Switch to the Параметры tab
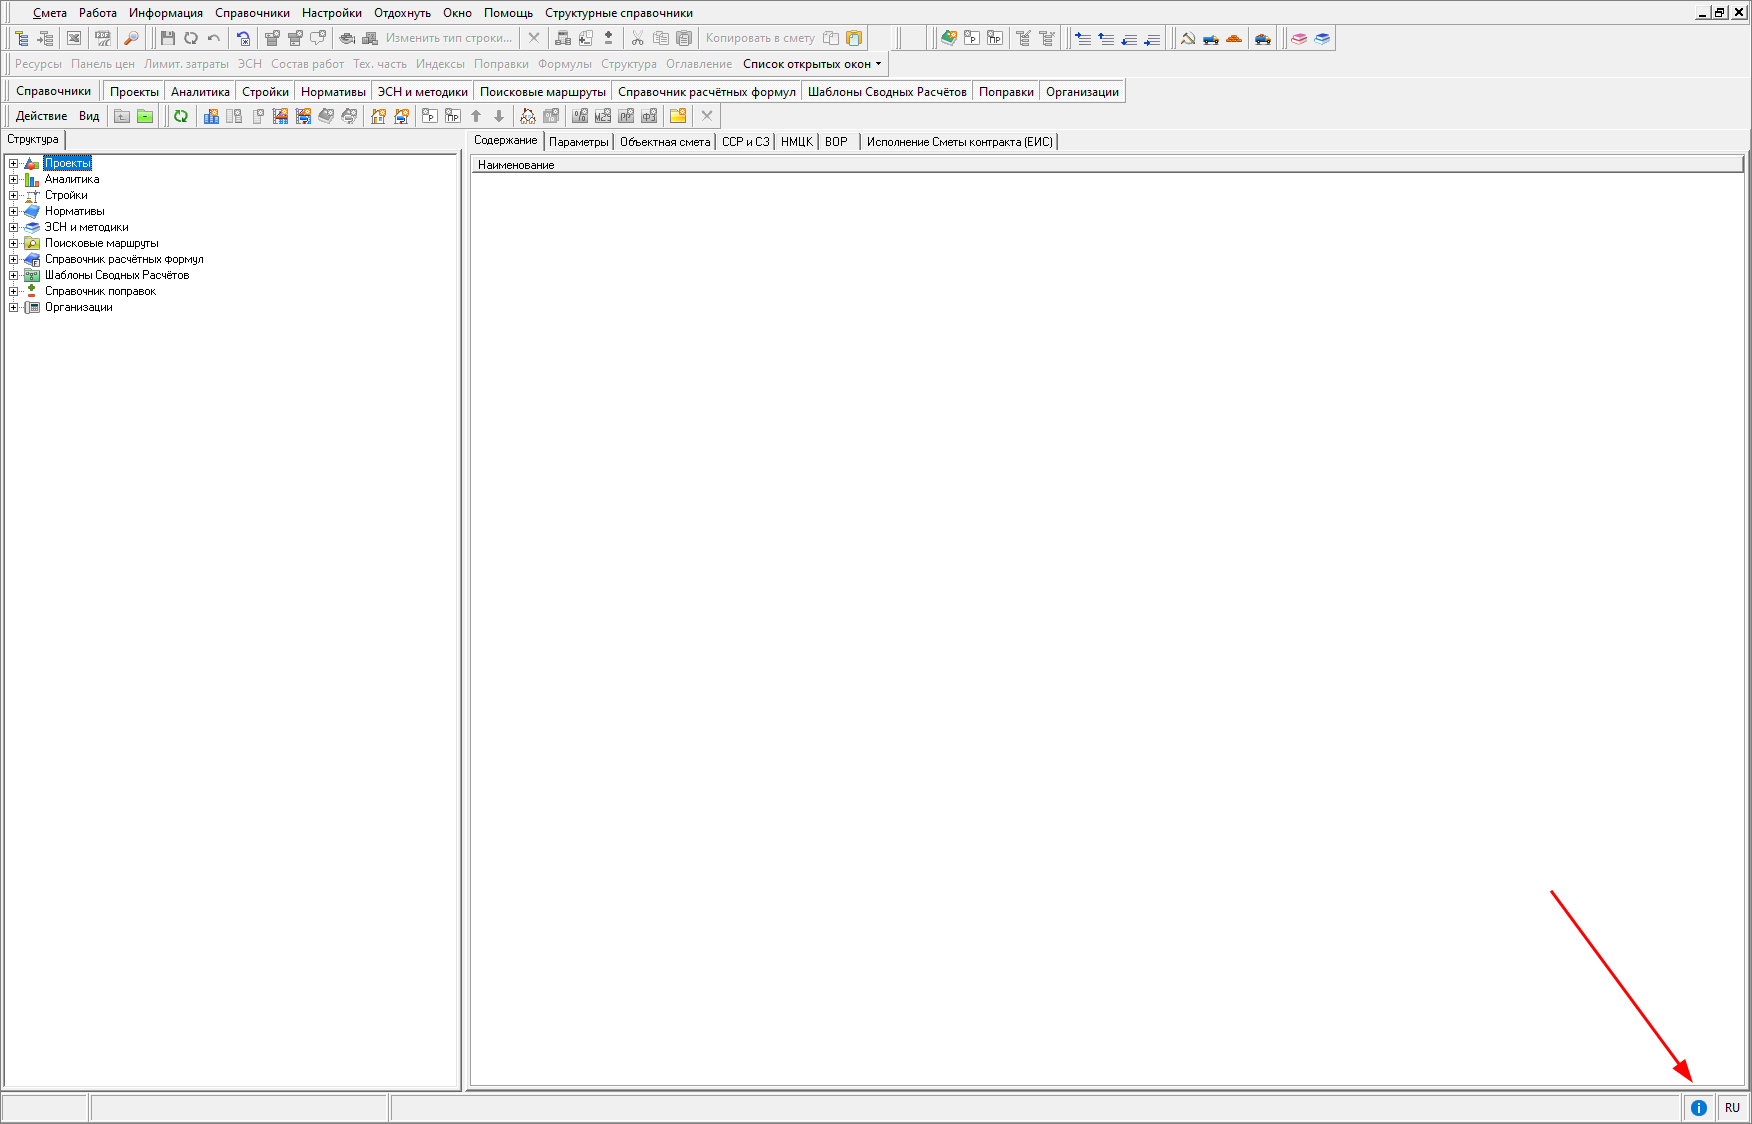The image size is (1752, 1124). [x=578, y=142]
